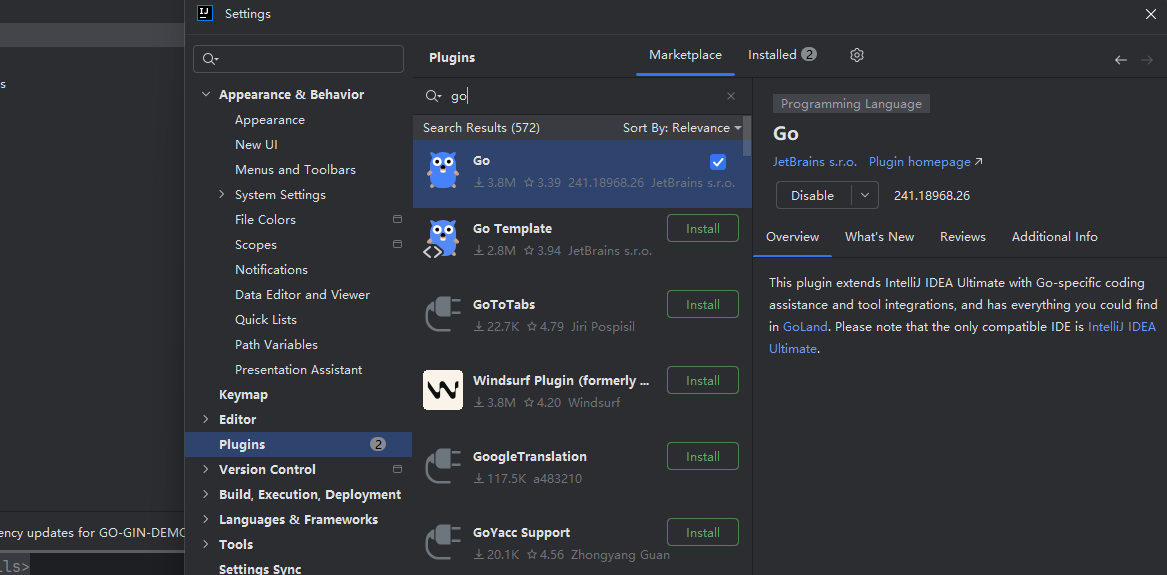The width and height of the screenshot is (1167, 575).
Task: Click the GoogleTranslation plug icon
Action: pos(442,466)
